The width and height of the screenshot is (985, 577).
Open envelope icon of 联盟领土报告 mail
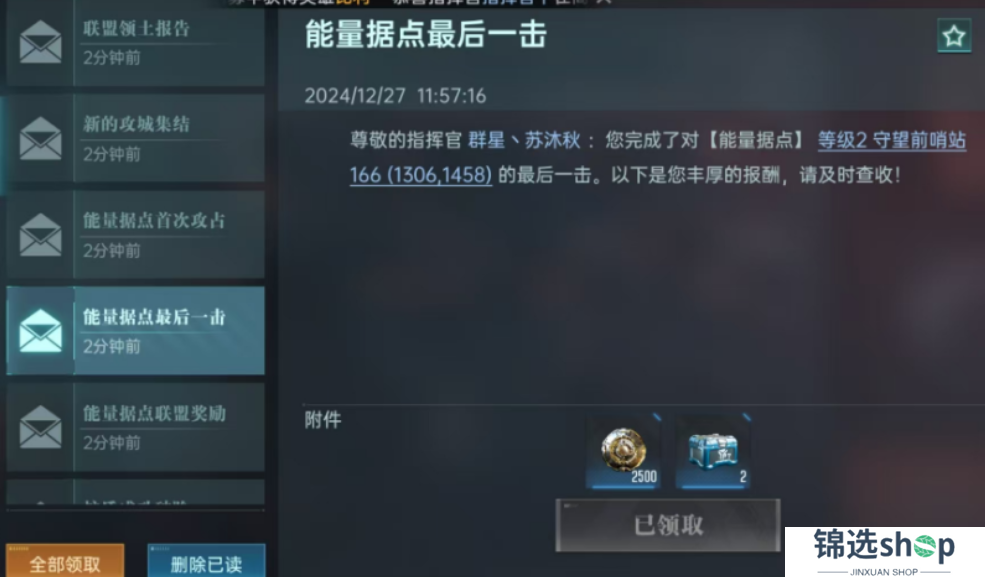[40, 42]
